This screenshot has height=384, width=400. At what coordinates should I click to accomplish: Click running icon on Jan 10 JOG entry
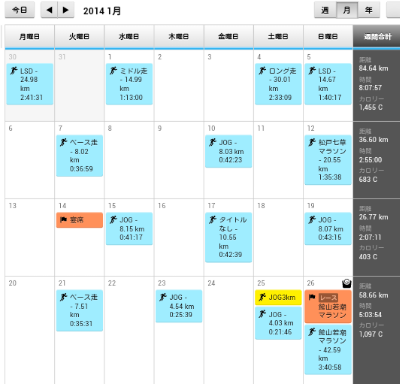[213, 142]
